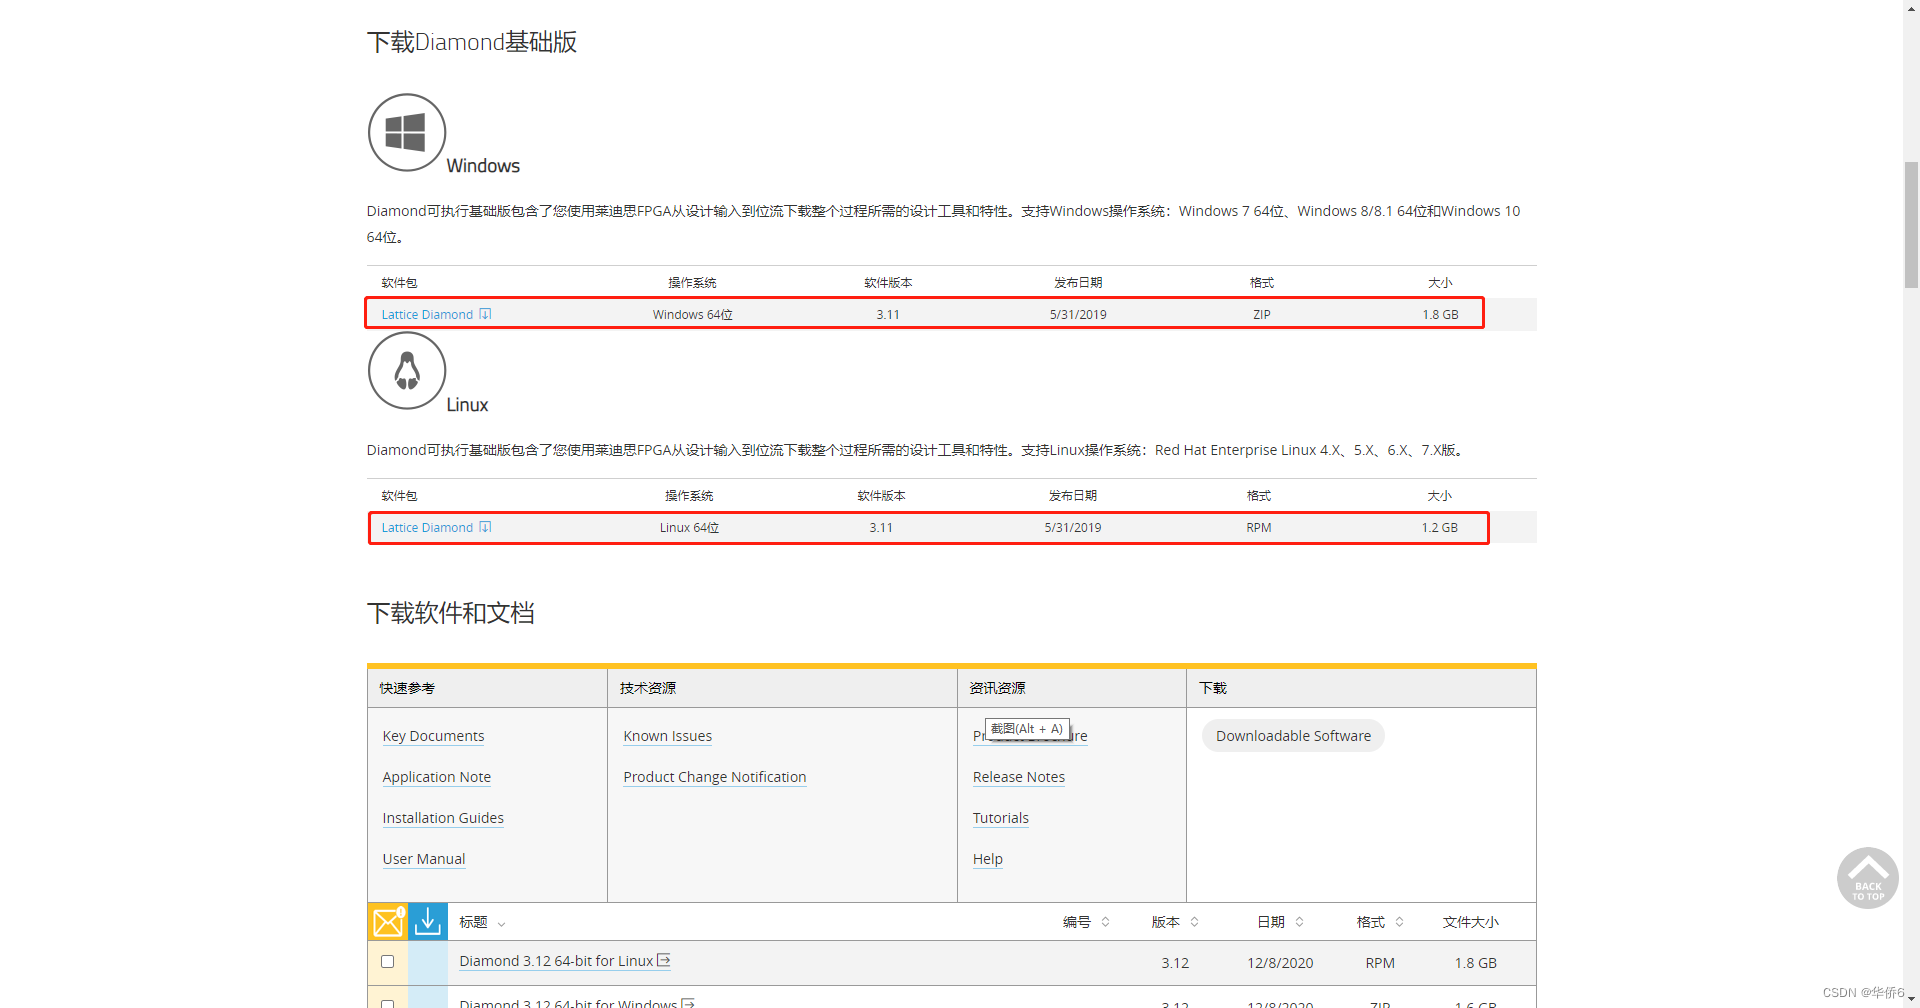This screenshot has width=1920, height=1008.
Task: Click external link icon after Diamond 3.12 Linux
Action: tap(663, 961)
